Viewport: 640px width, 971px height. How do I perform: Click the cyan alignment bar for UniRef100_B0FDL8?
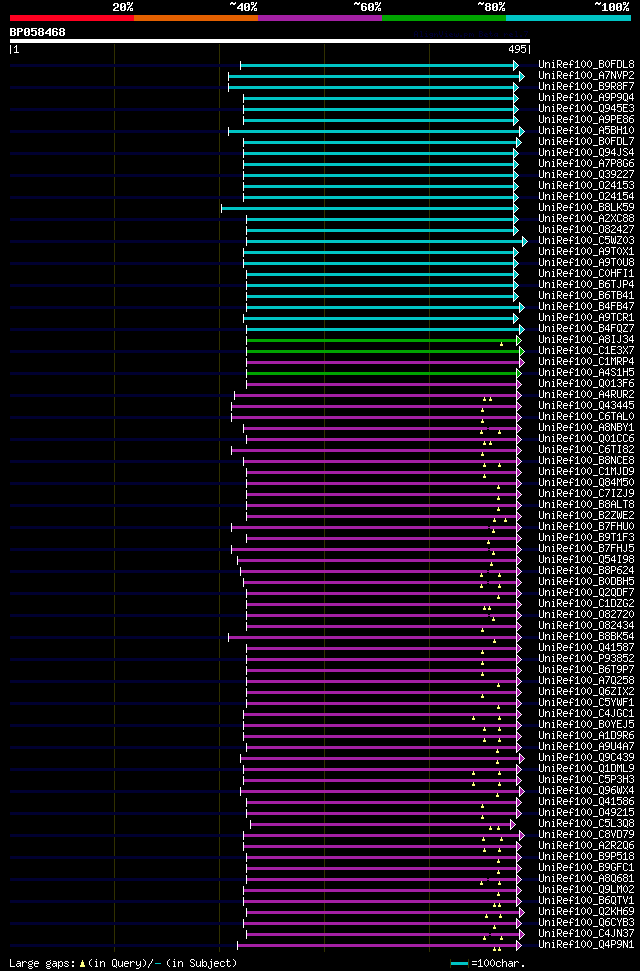point(377,65)
